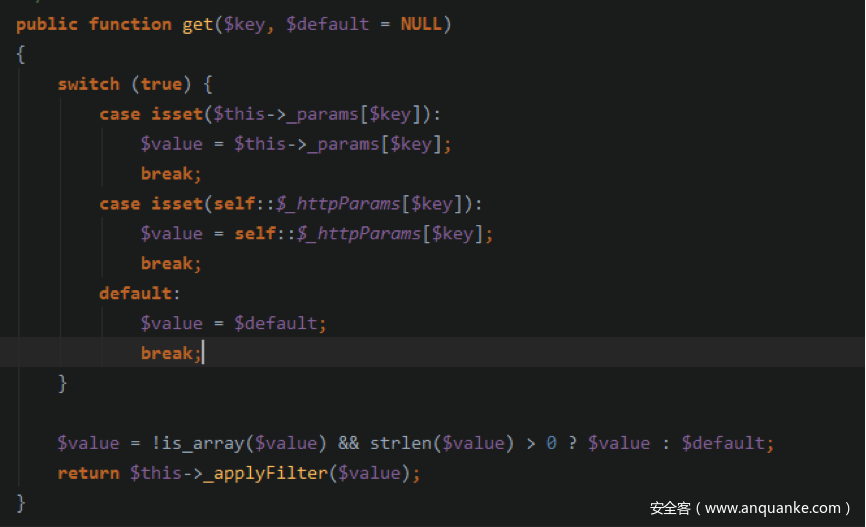This screenshot has height=527, width=866.
Task: Click '$value = $default;' assignment line
Action: [233, 323]
